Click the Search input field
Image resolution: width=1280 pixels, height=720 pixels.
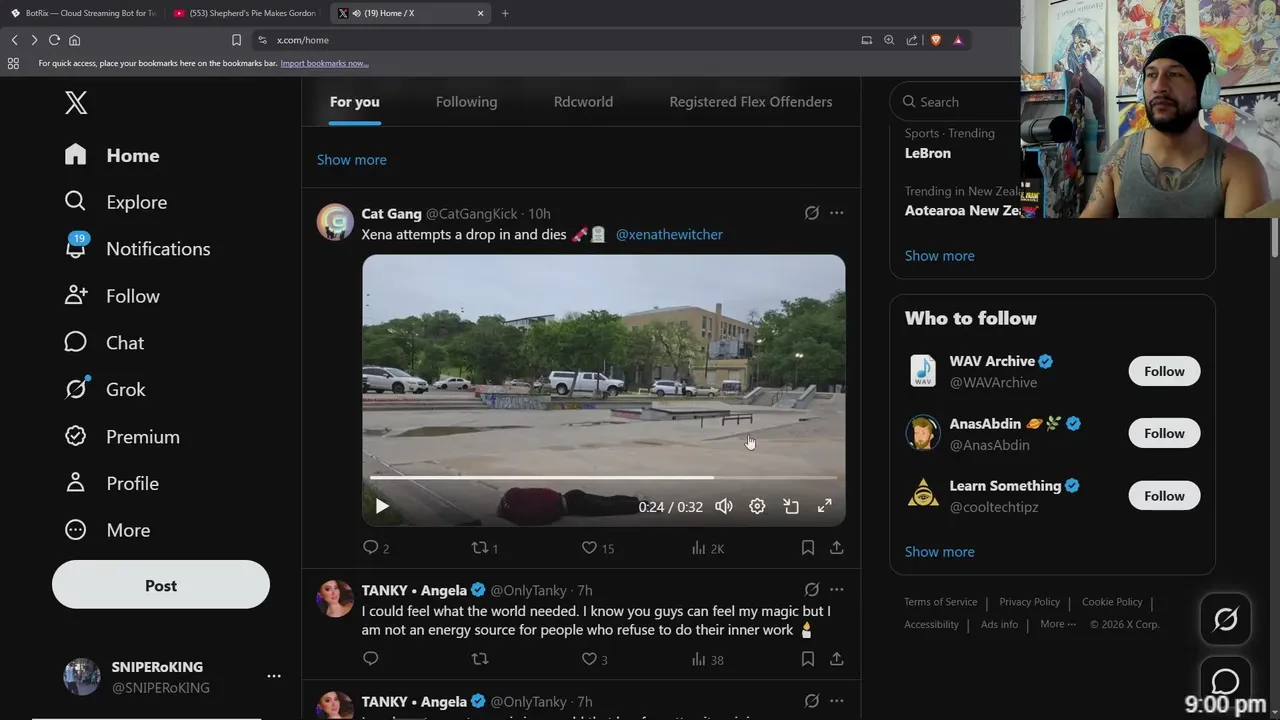coord(955,101)
